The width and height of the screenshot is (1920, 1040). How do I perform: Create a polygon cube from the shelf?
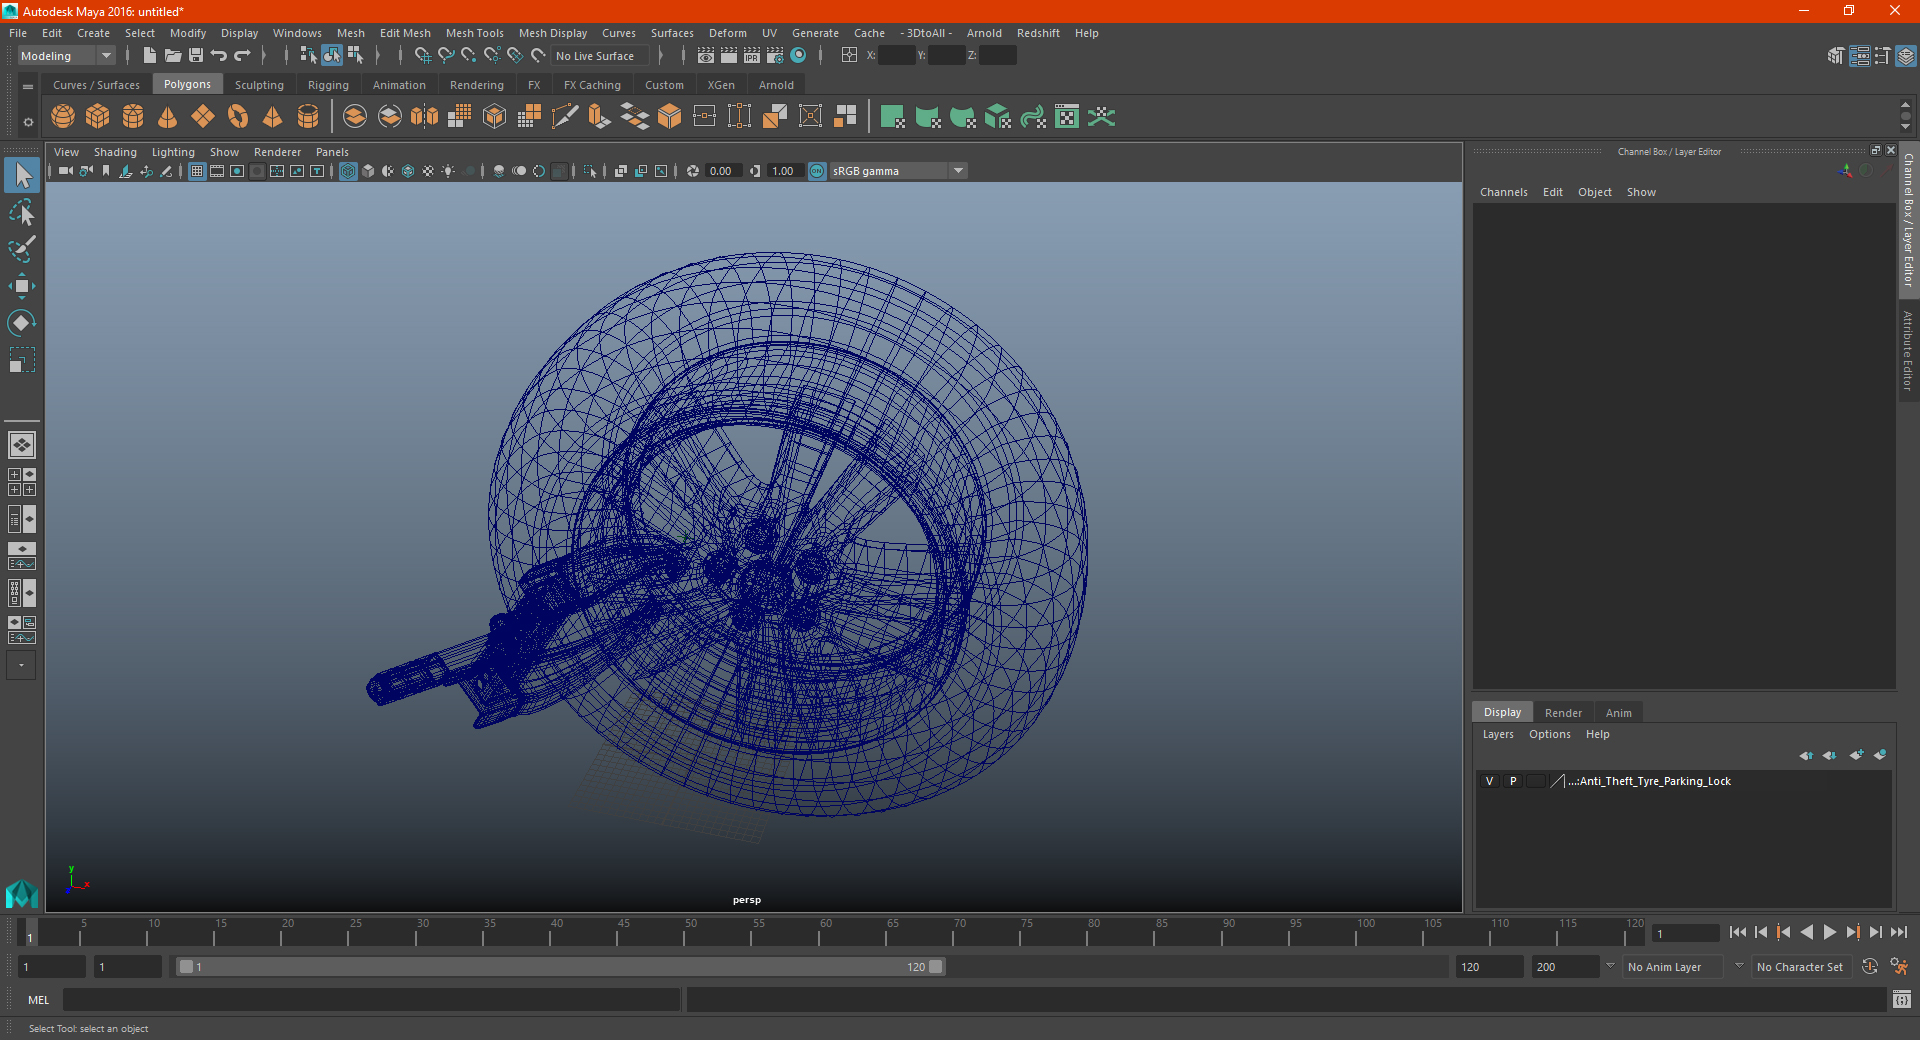[x=98, y=117]
